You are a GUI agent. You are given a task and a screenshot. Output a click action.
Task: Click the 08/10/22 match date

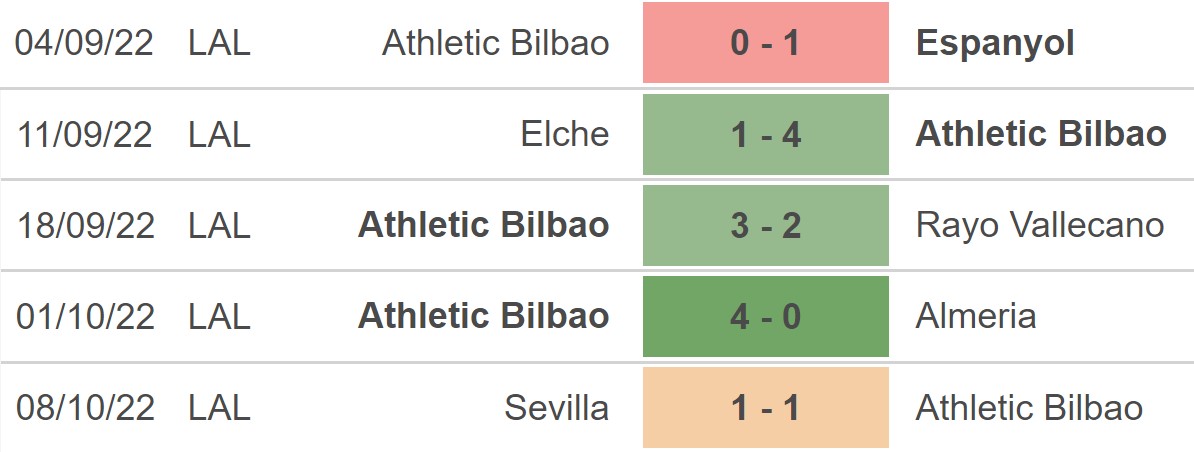coord(85,407)
